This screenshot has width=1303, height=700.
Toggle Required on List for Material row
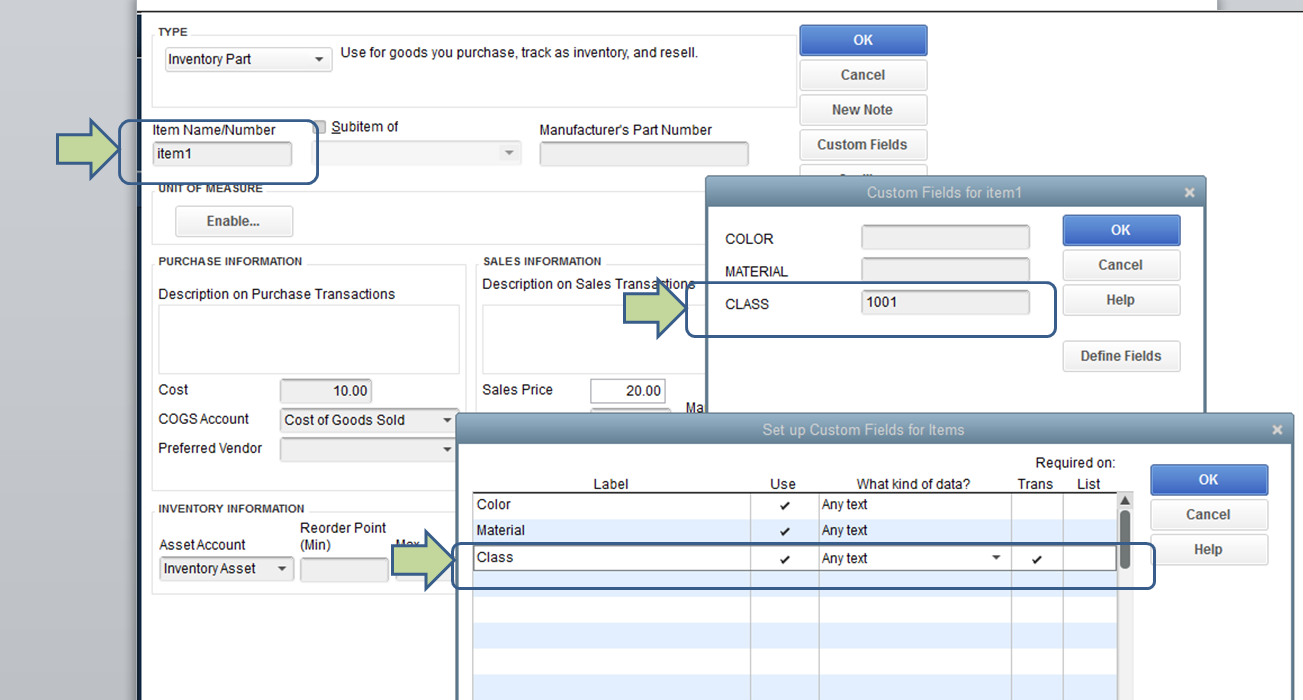coord(1088,531)
